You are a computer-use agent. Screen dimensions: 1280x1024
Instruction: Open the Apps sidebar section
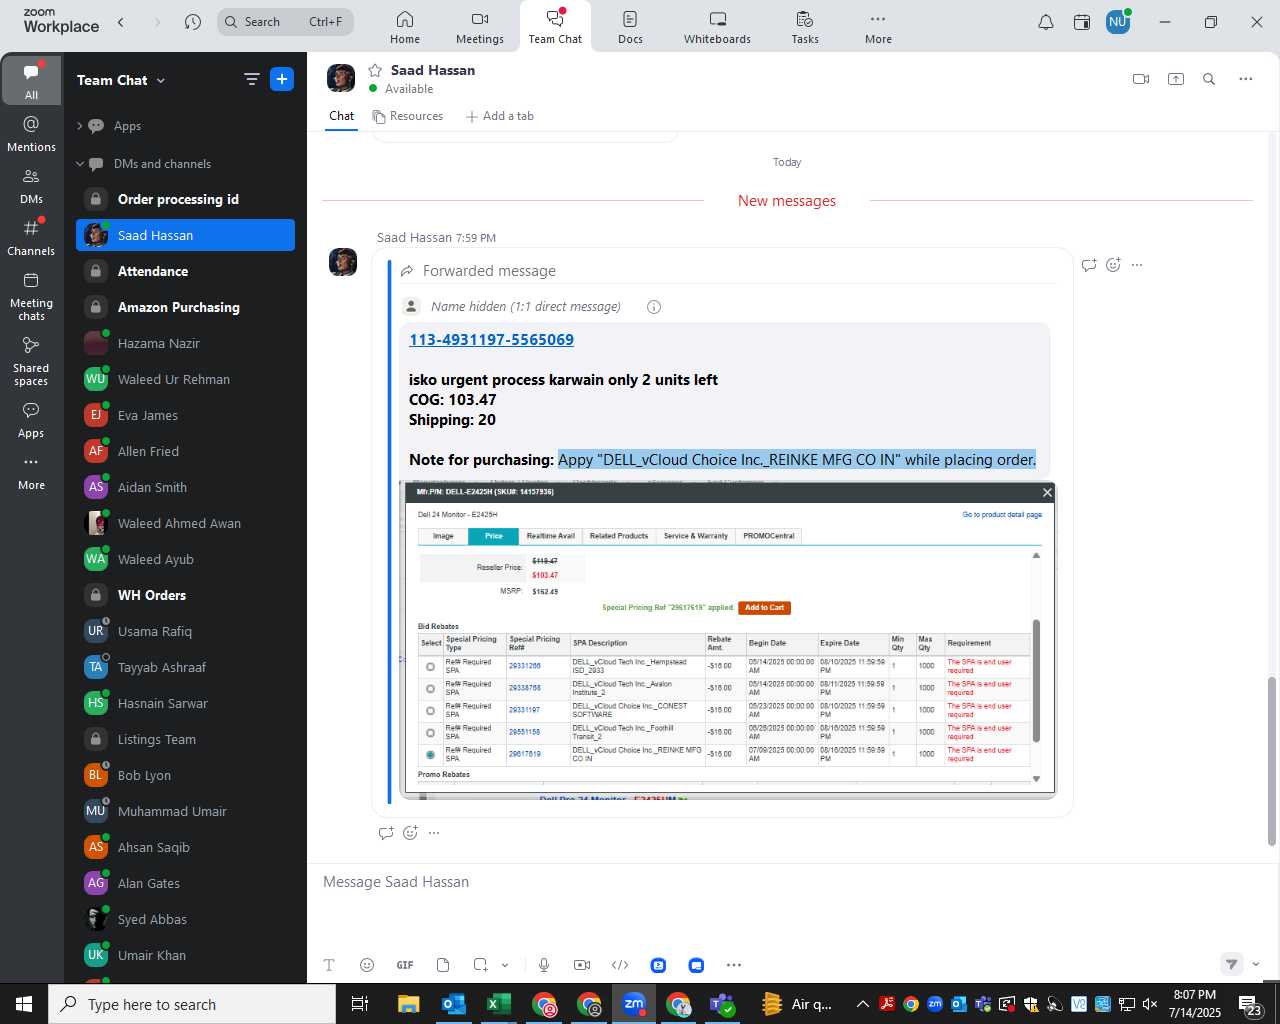click(31, 420)
